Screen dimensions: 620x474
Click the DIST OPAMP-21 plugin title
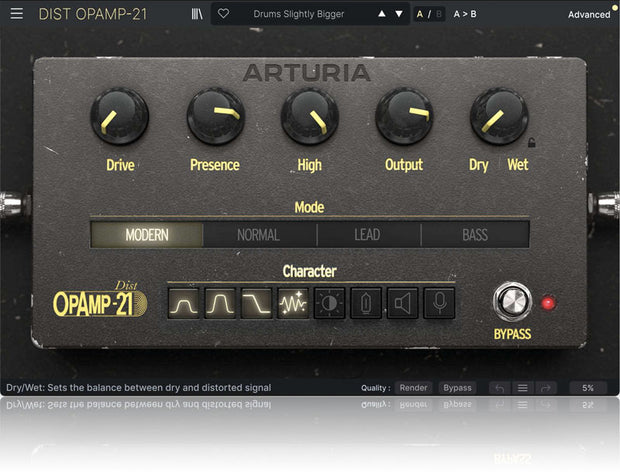[x=93, y=14]
